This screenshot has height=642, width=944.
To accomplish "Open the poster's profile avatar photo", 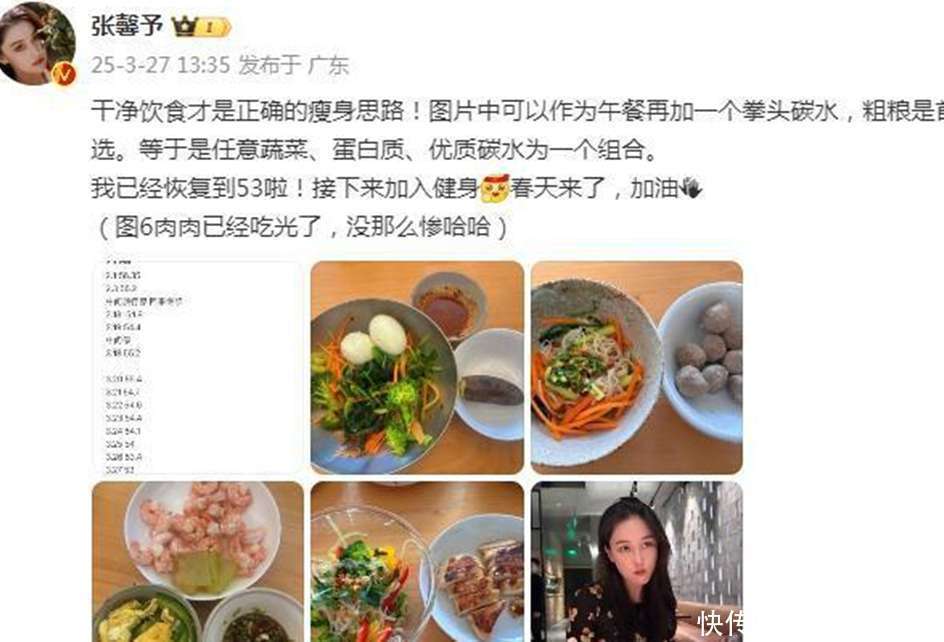I will (37, 42).
